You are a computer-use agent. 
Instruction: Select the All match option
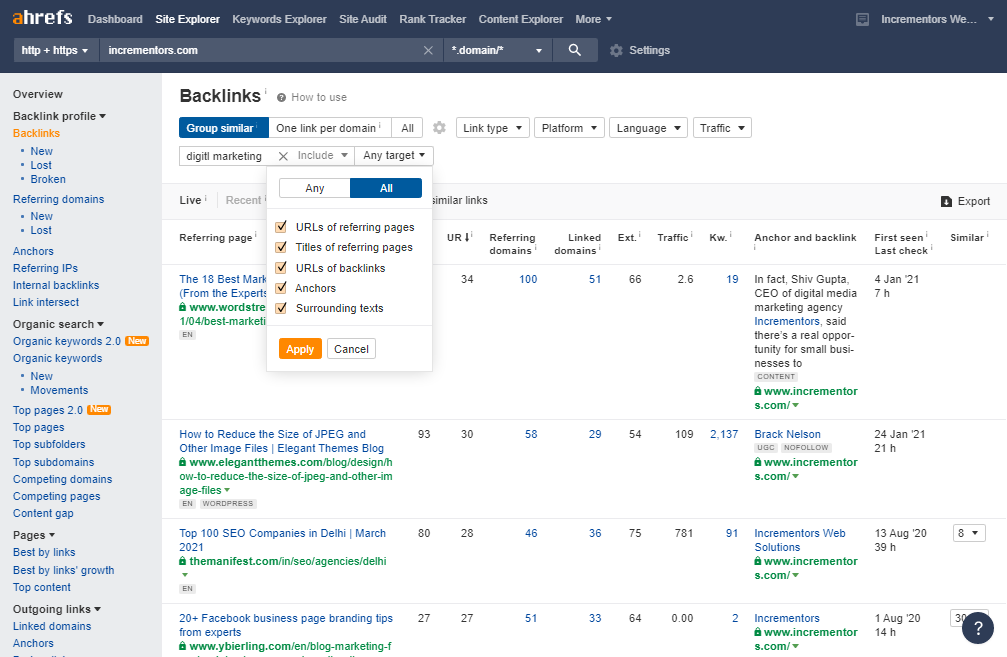coord(386,188)
